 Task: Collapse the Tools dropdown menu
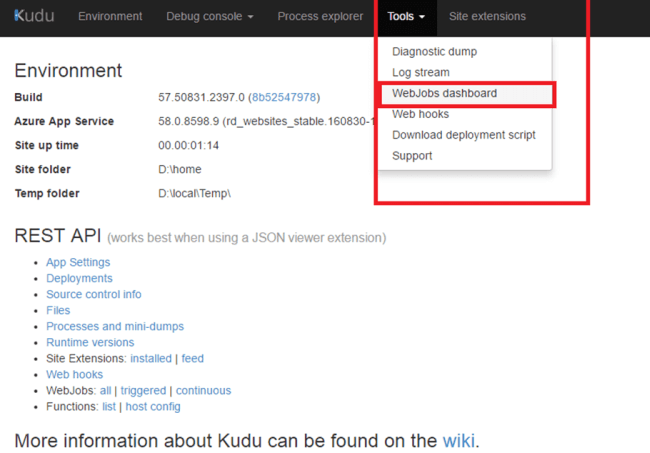click(406, 17)
